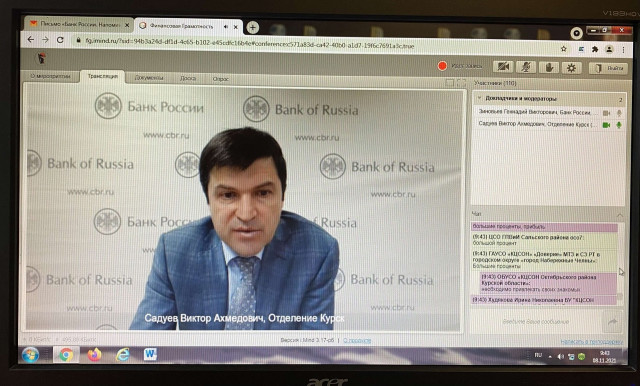Click the video window mode icon
640x386 pixels.
click(450, 82)
